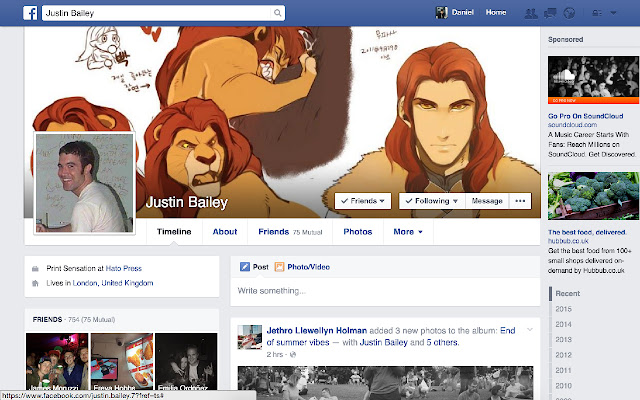Open the three dots options button

[x=520, y=201]
